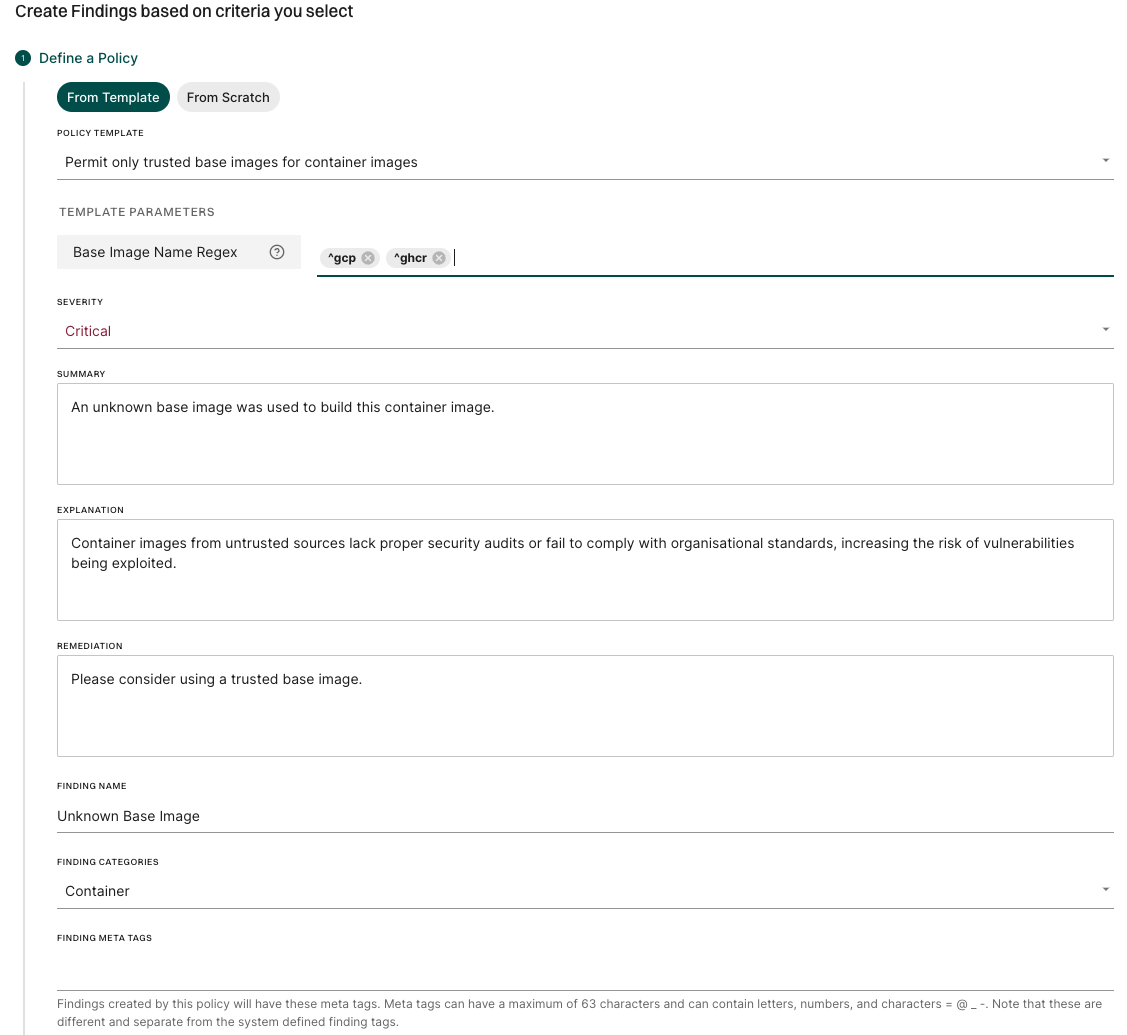Click the Severity dropdown arrow

[x=1106, y=328]
